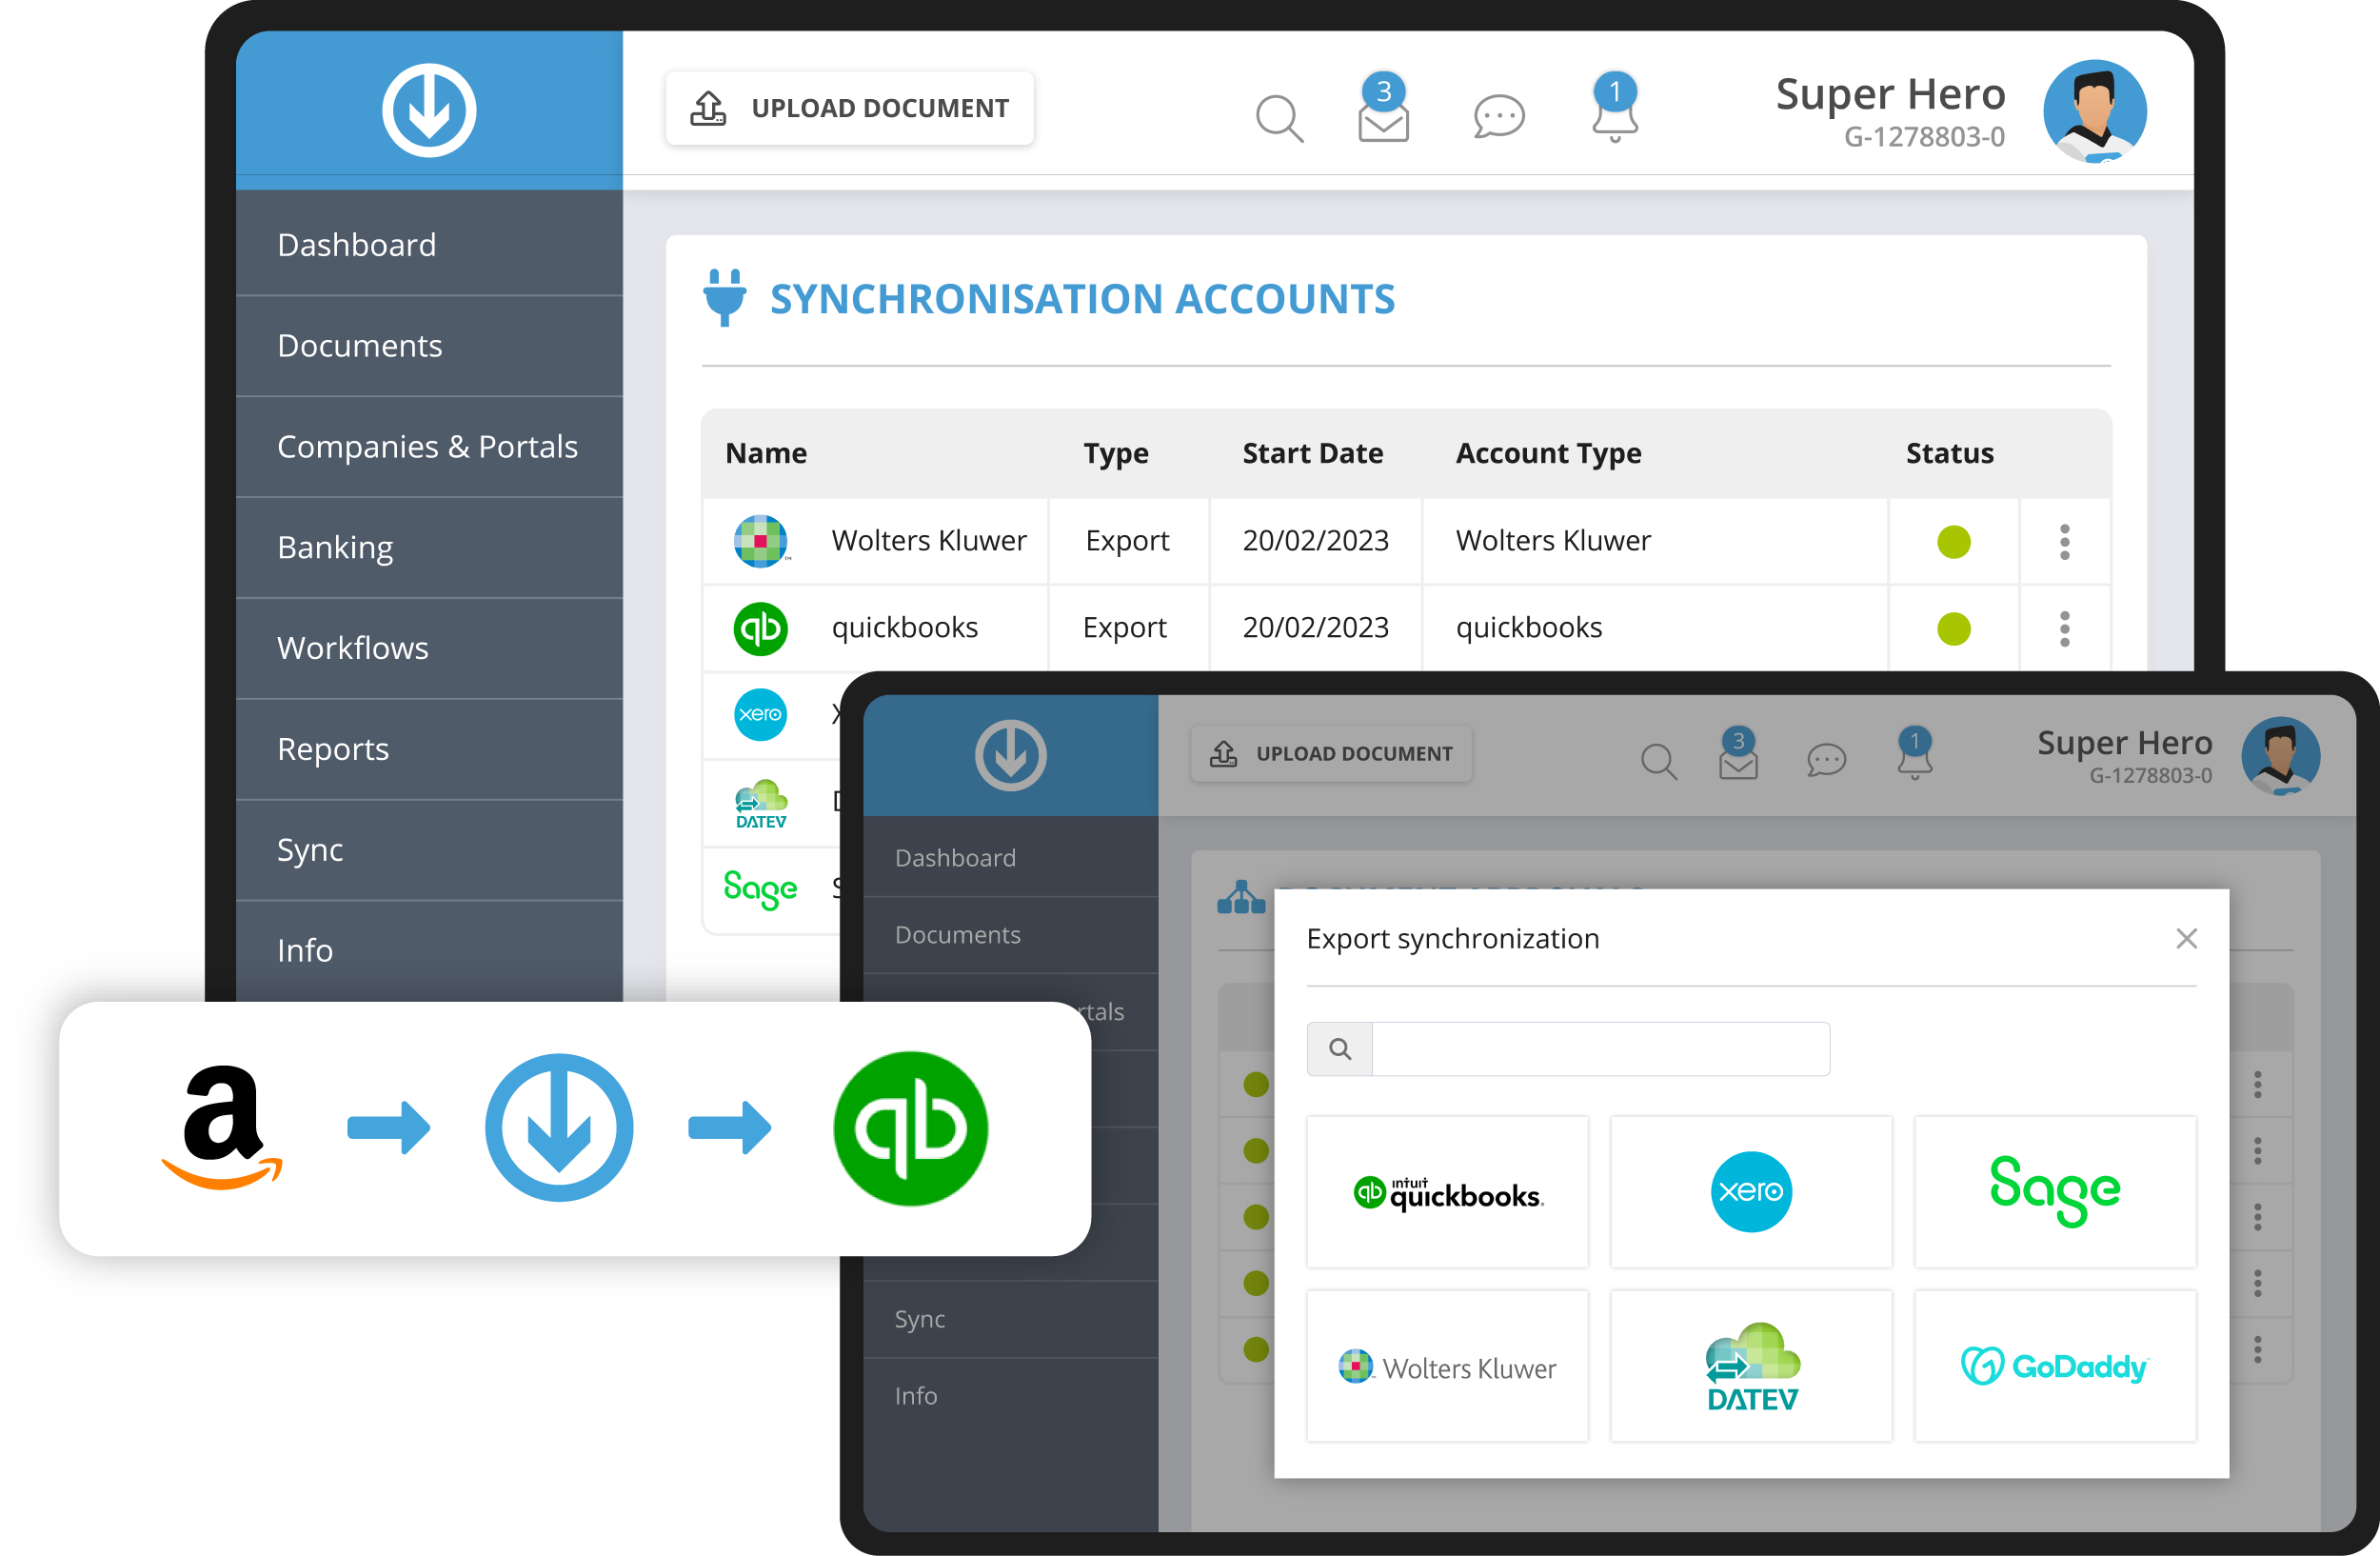Open Info in back window sidebar

coord(429,950)
